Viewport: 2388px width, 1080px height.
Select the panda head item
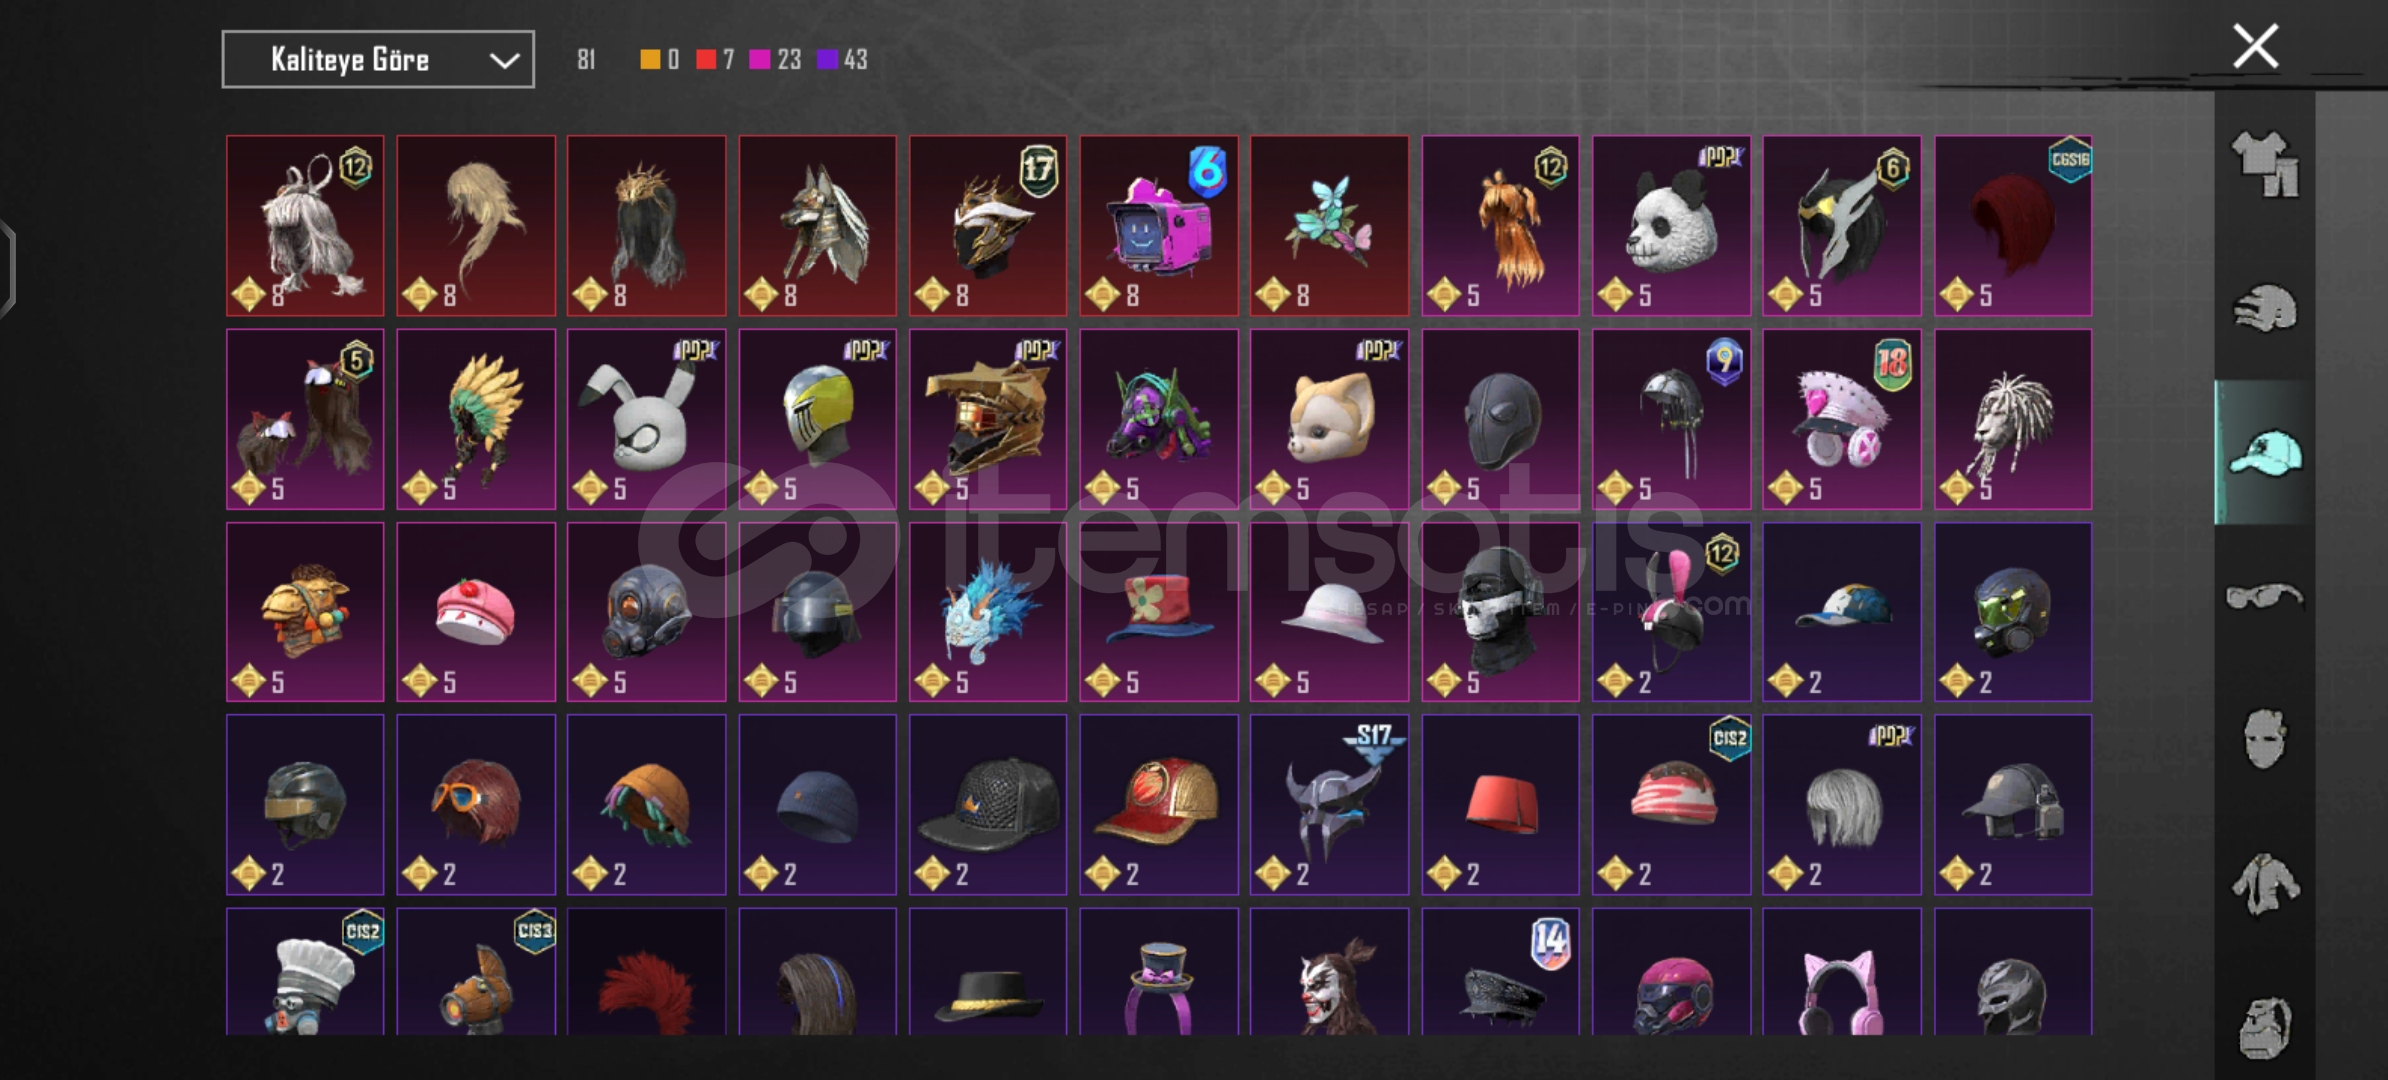point(1671,226)
